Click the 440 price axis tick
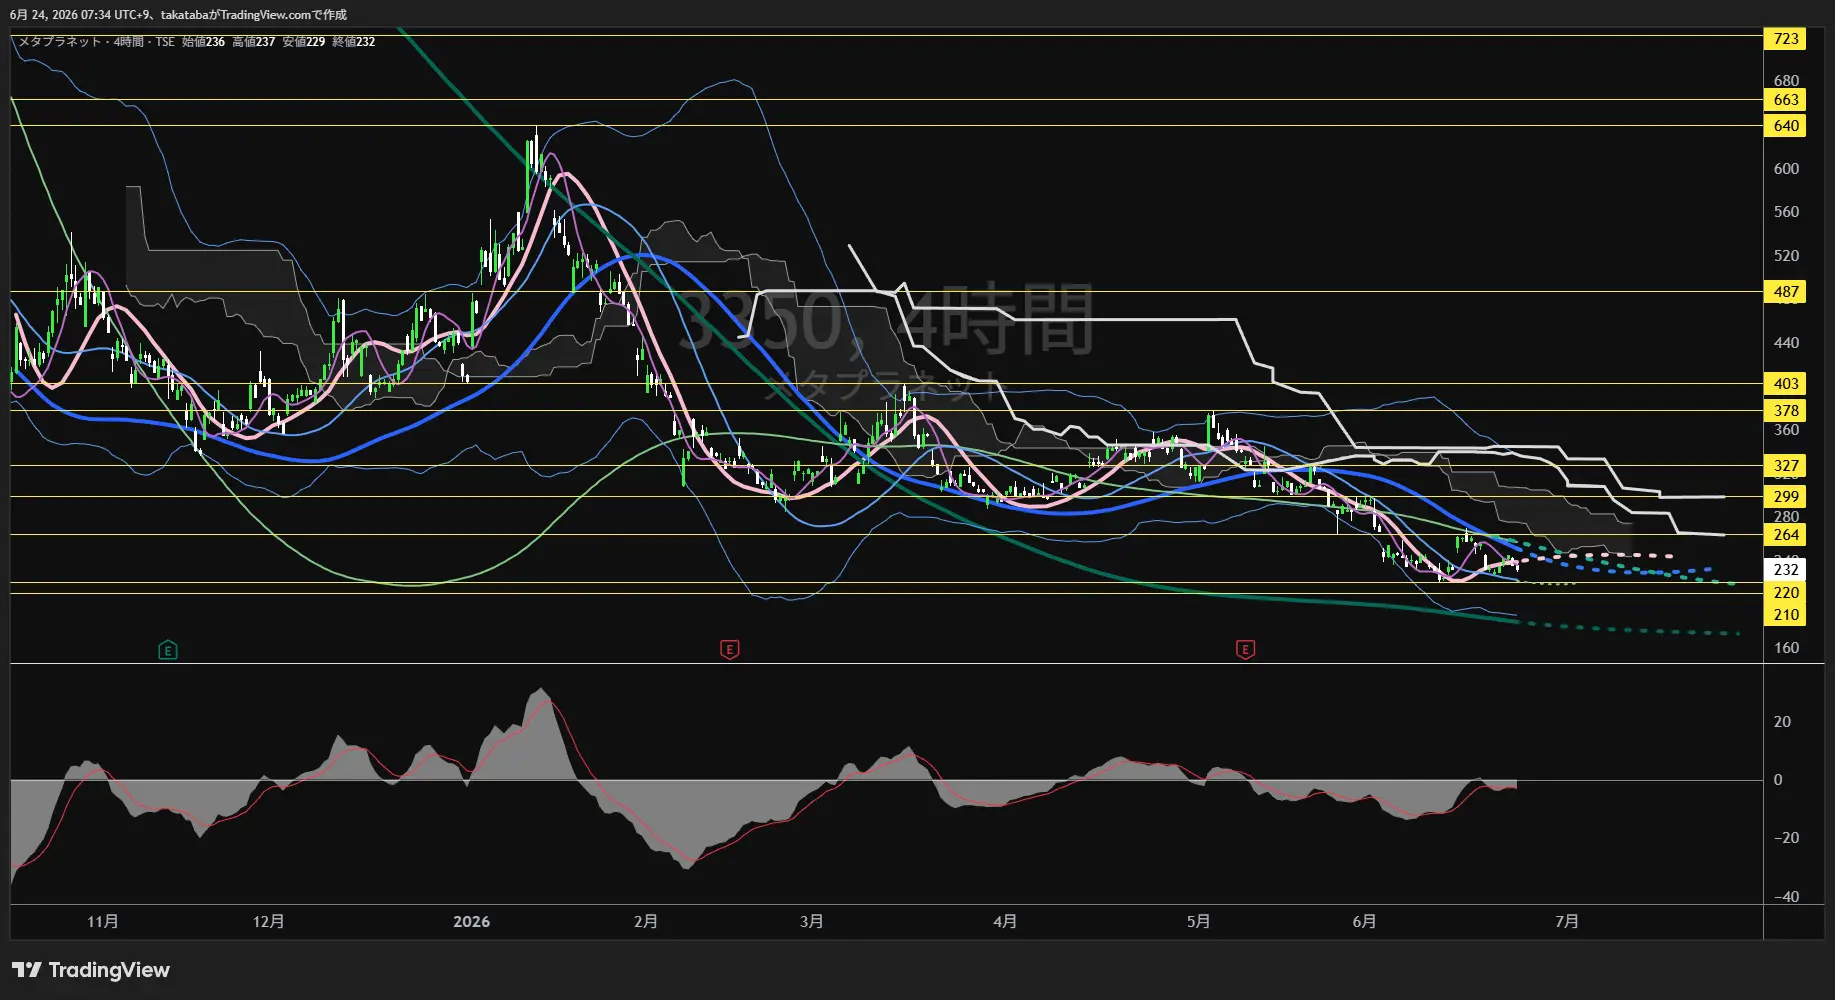This screenshot has width=1835, height=1000. coord(1786,343)
